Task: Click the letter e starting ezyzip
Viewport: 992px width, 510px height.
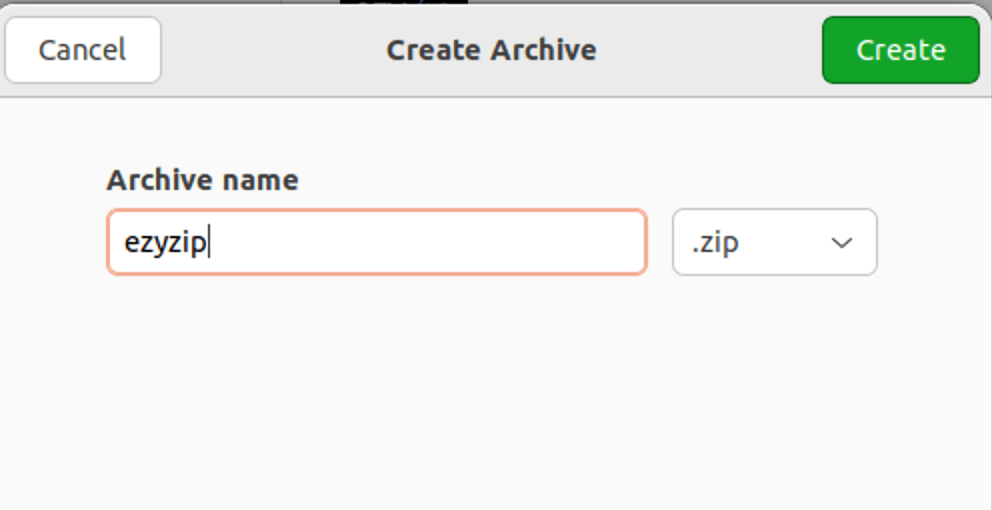Action: pos(130,243)
